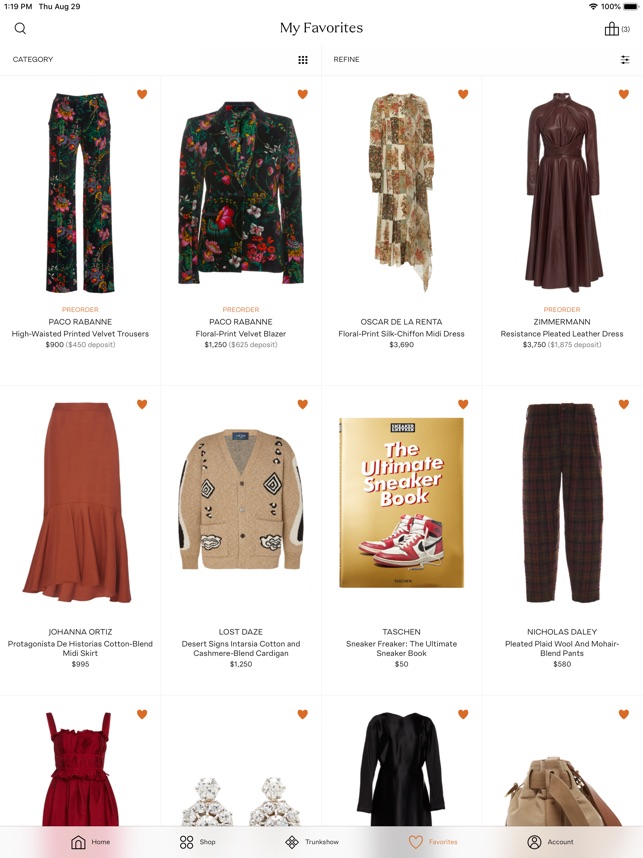View the Johanna Ortiz rust midi skirt image
The width and height of the screenshot is (643, 858).
pos(78,502)
